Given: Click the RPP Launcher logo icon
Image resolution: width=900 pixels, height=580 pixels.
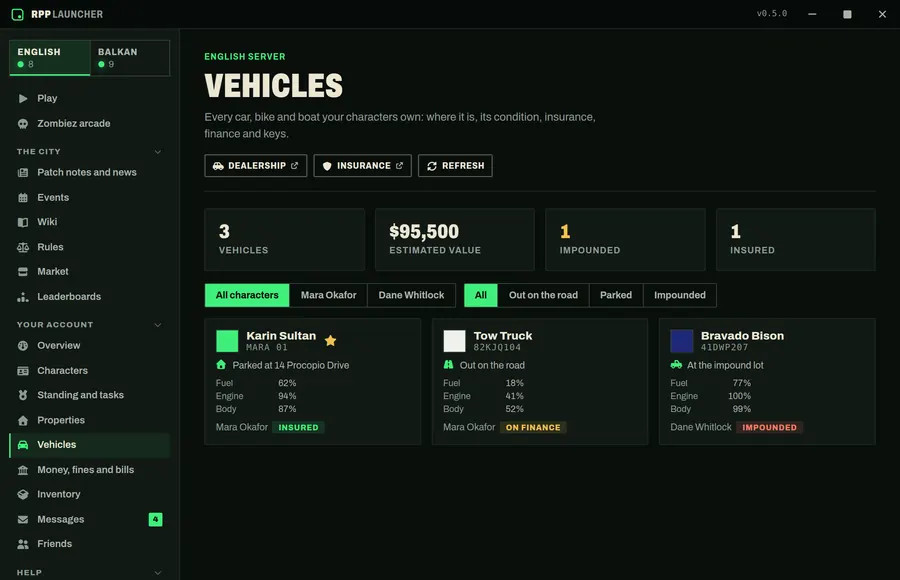Looking at the screenshot, I should tap(17, 14).
